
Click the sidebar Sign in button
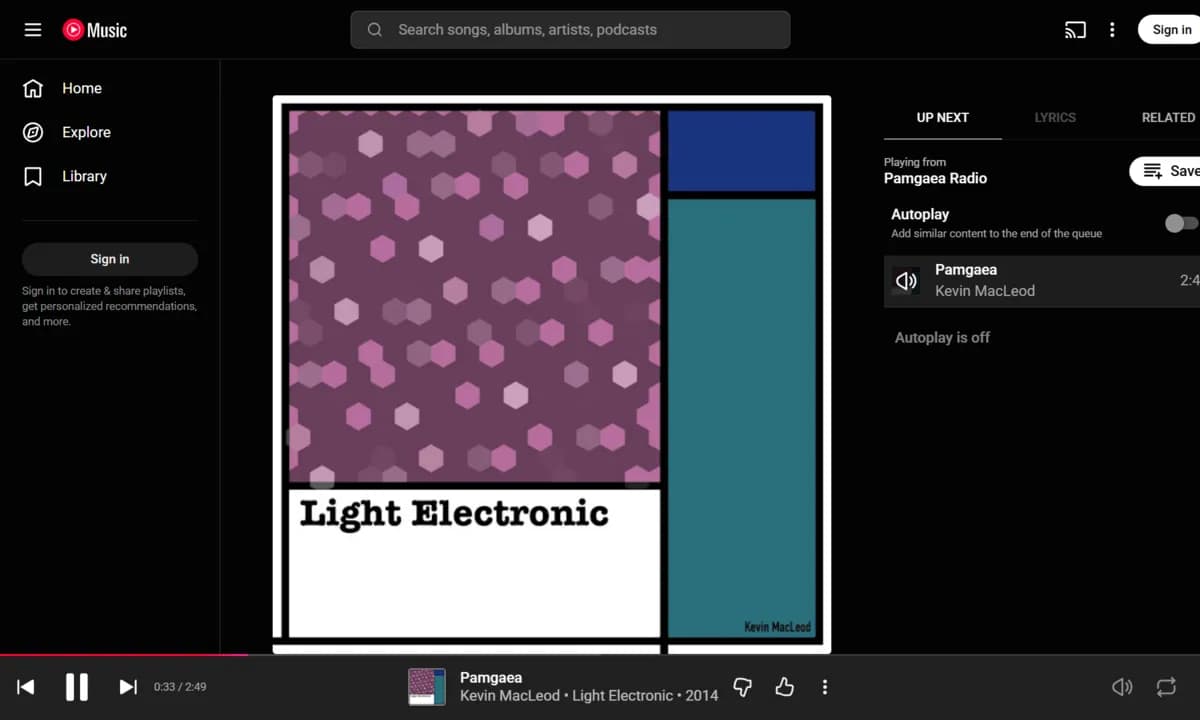[x=110, y=259]
